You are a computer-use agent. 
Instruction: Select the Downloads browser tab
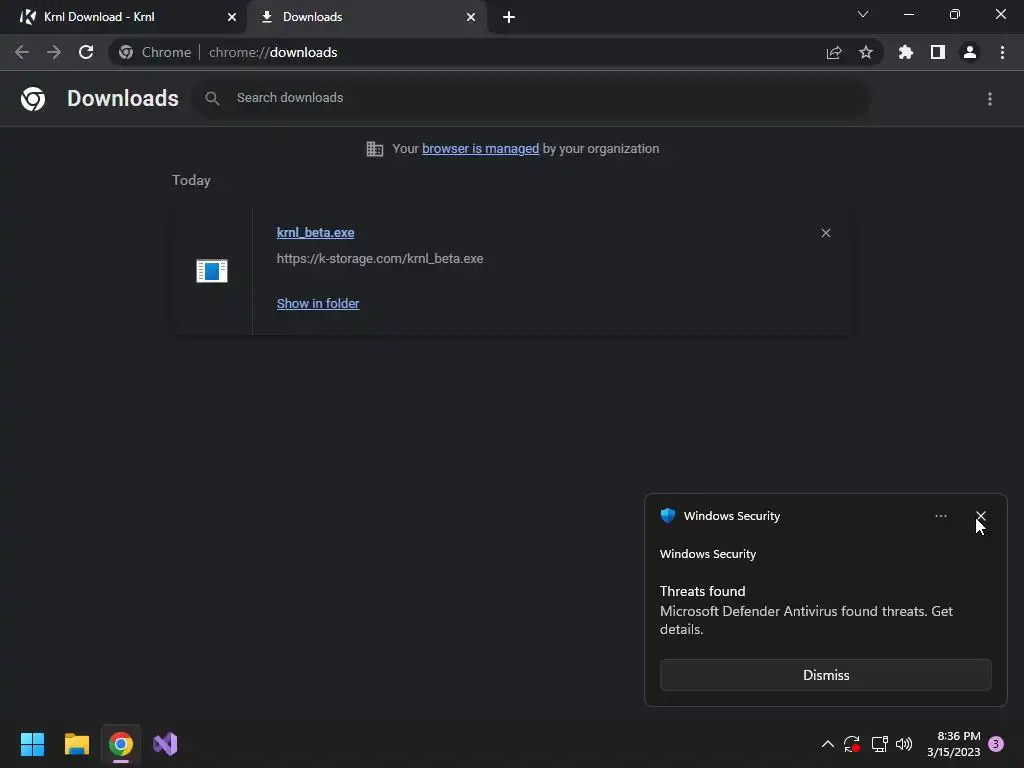(366, 17)
